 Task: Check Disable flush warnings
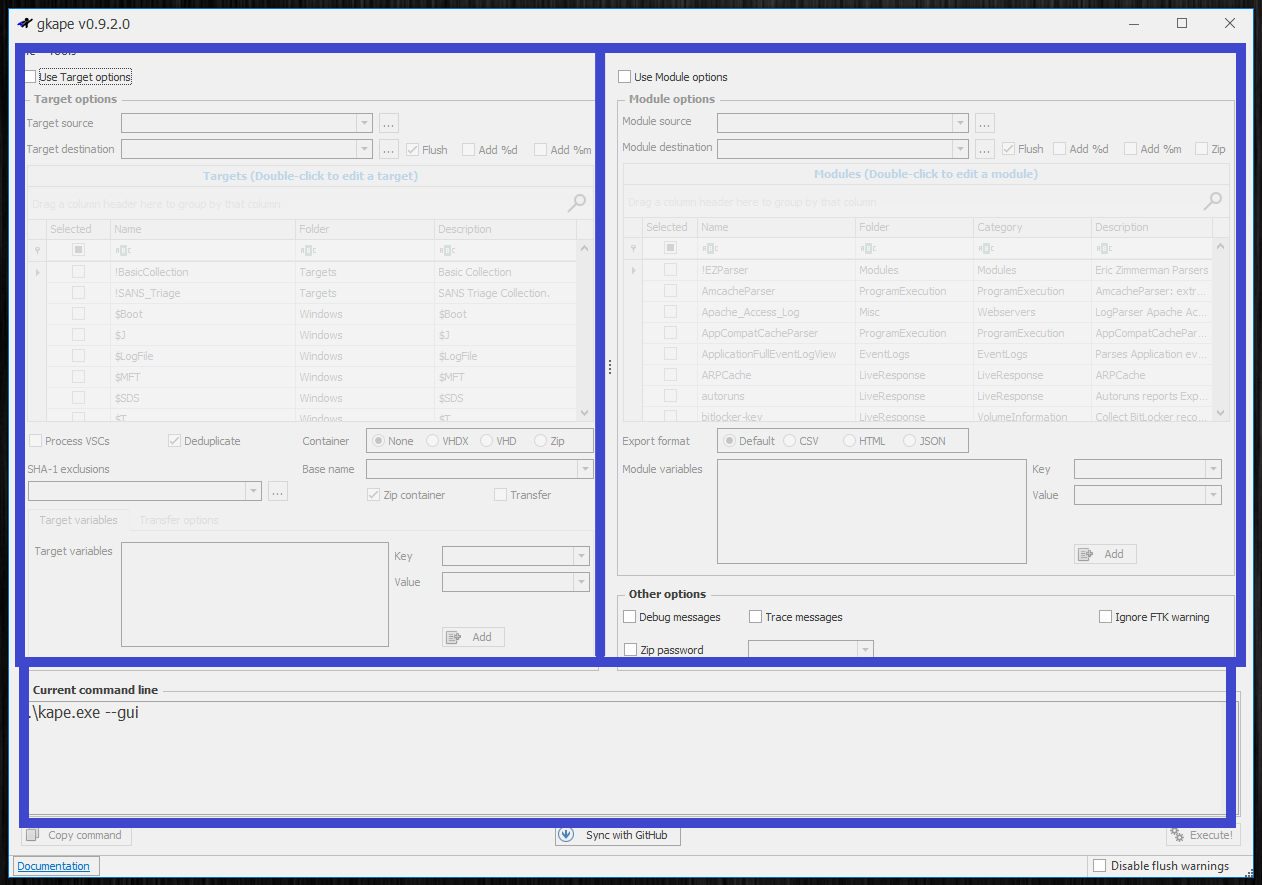(x=1100, y=866)
